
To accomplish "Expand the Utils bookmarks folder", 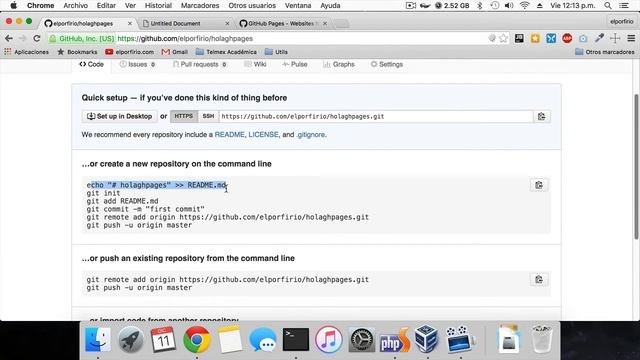I will 276,52.
